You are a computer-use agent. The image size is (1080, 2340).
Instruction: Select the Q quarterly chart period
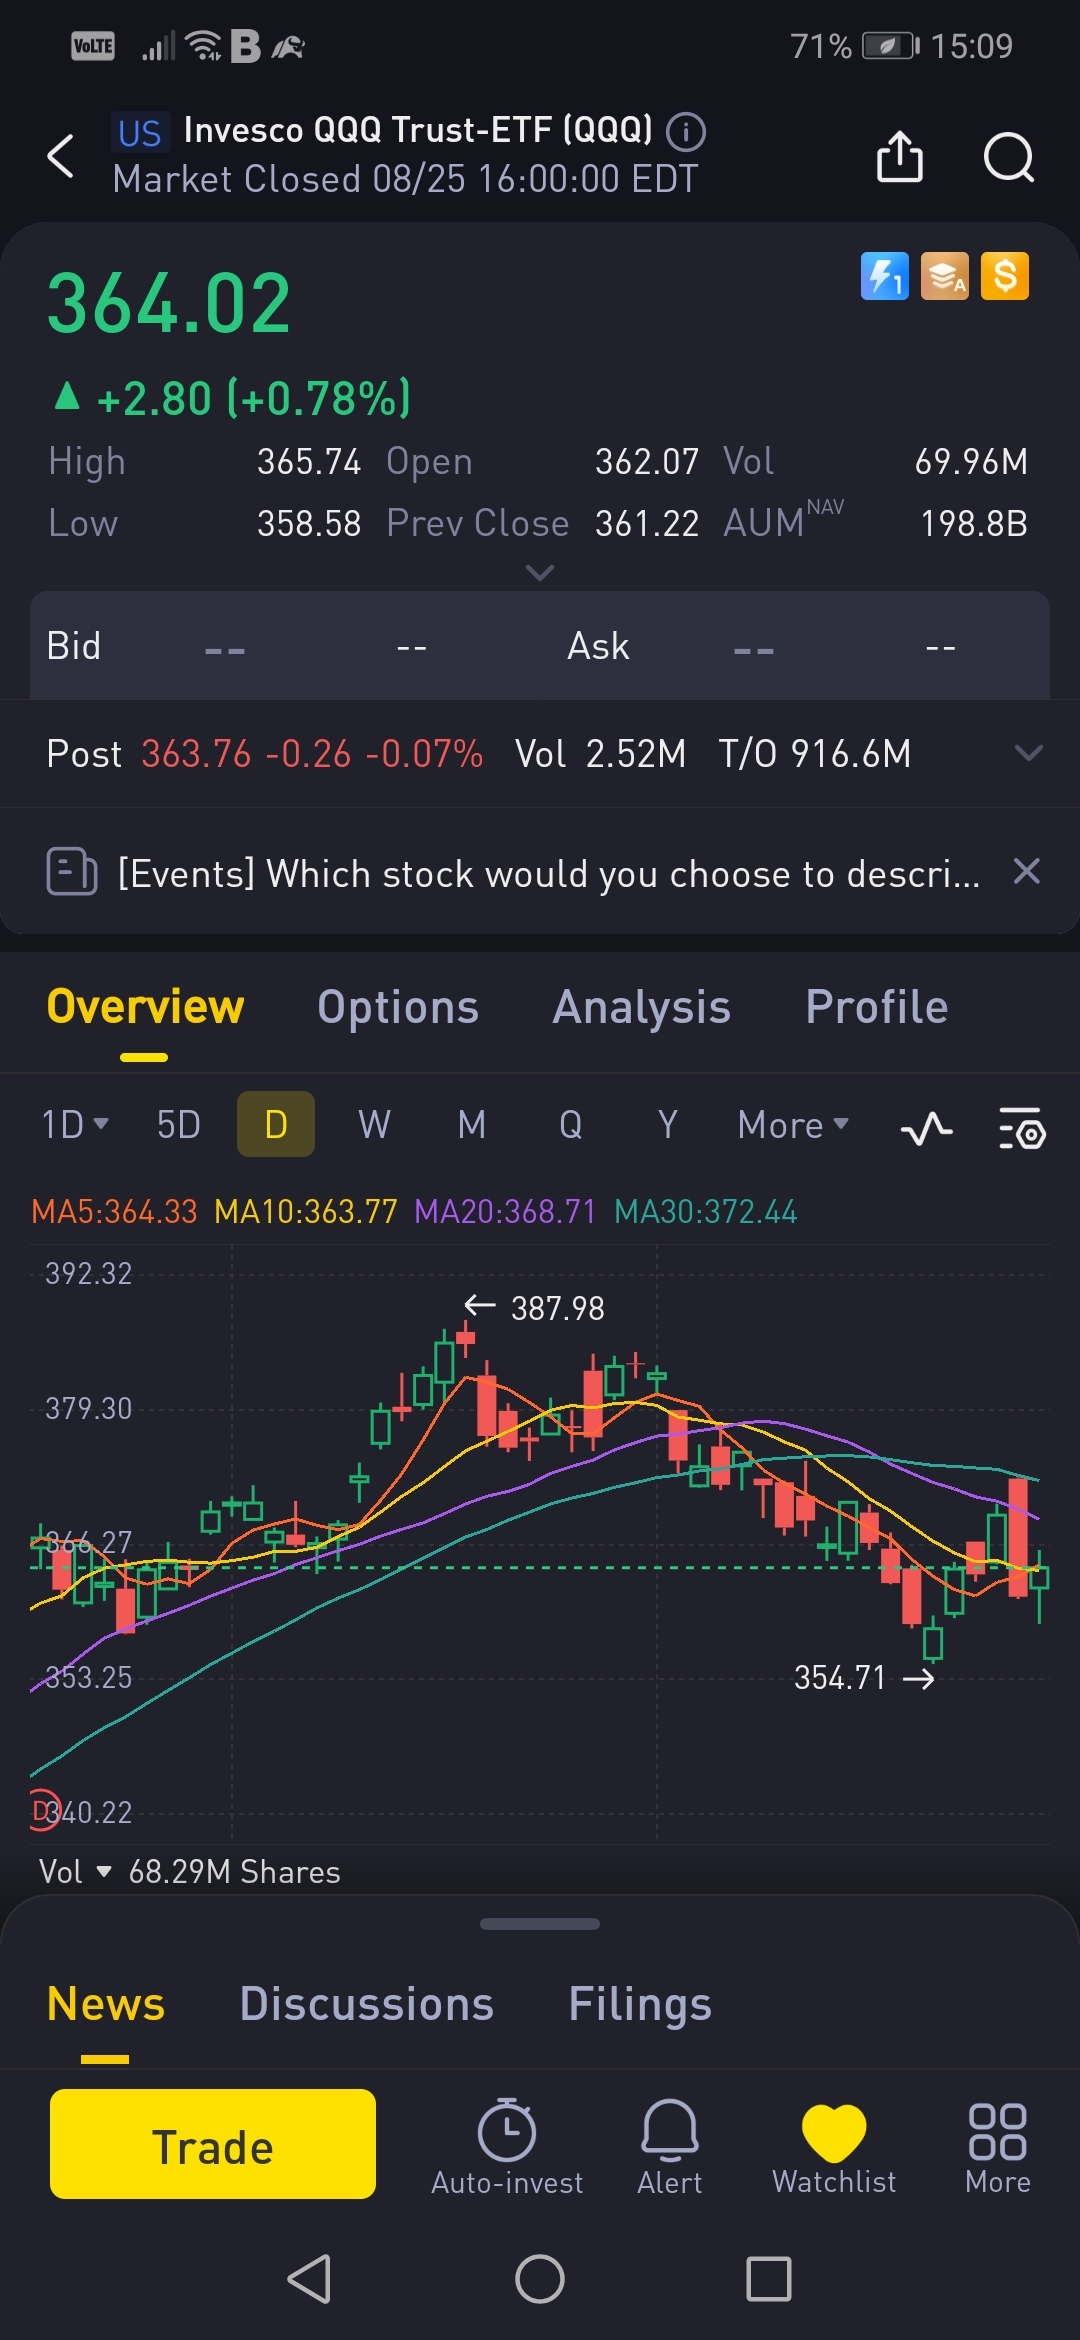pyautogui.click(x=570, y=1124)
